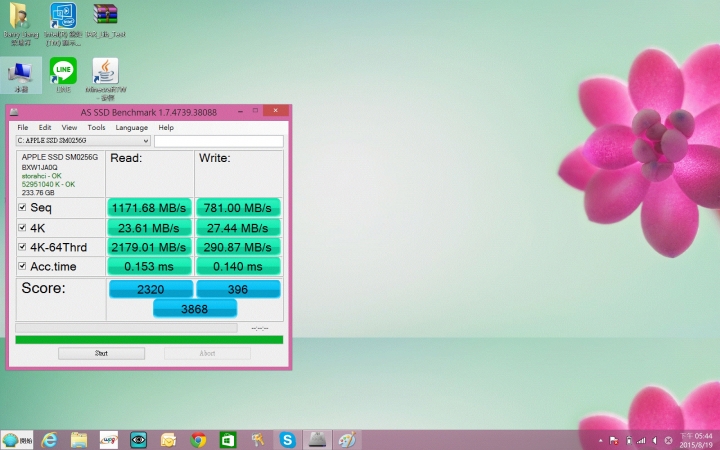
Task: Click Seq read result 1171.68 MB/s
Action: [x=149, y=208]
